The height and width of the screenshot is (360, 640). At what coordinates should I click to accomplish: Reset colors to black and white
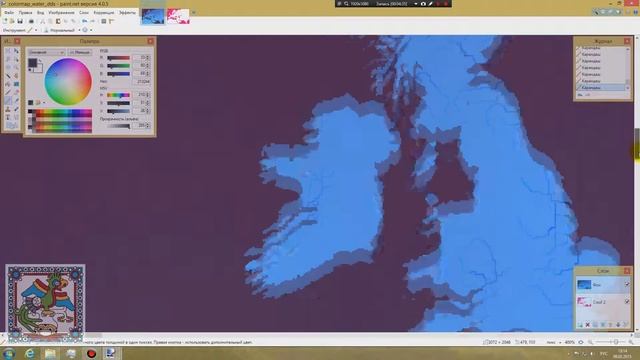(x=30, y=70)
